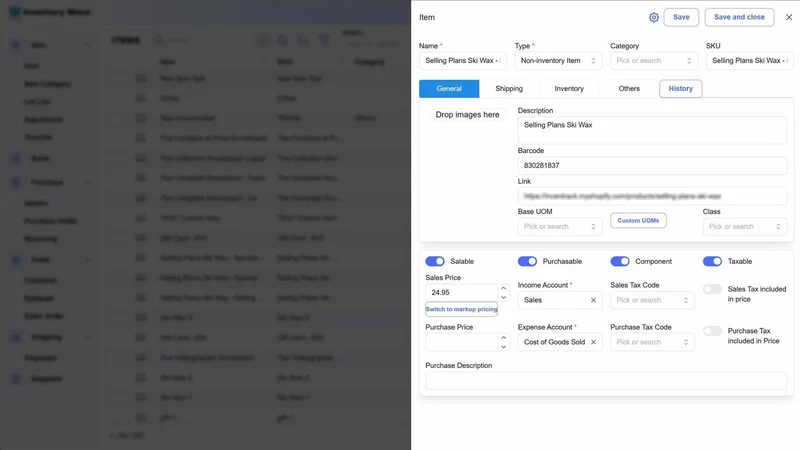Click Switch to markup pricing
This screenshot has height=450, width=800.
[x=461, y=309]
